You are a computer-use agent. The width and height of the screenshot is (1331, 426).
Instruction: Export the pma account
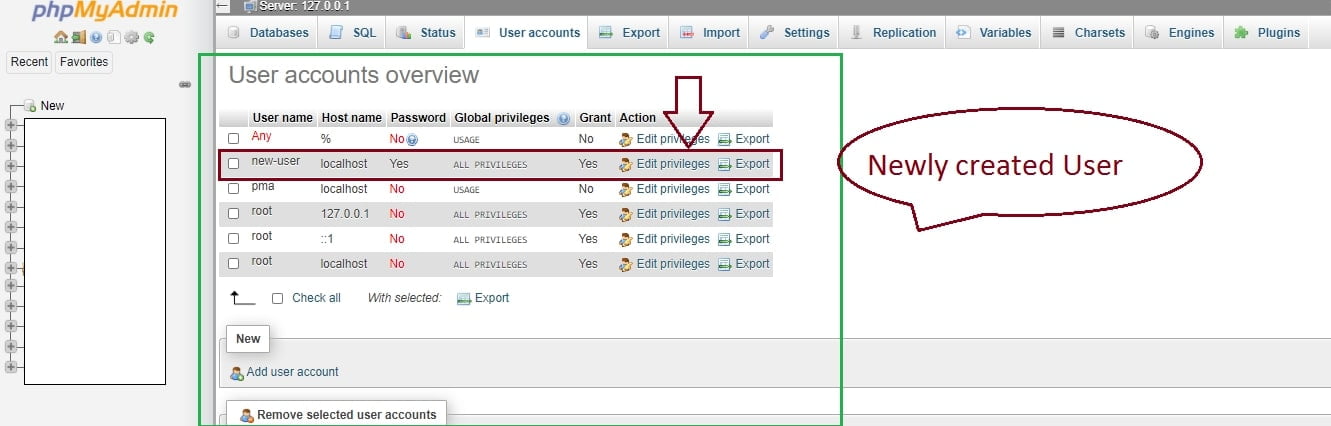pyautogui.click(x=744, y=189)
